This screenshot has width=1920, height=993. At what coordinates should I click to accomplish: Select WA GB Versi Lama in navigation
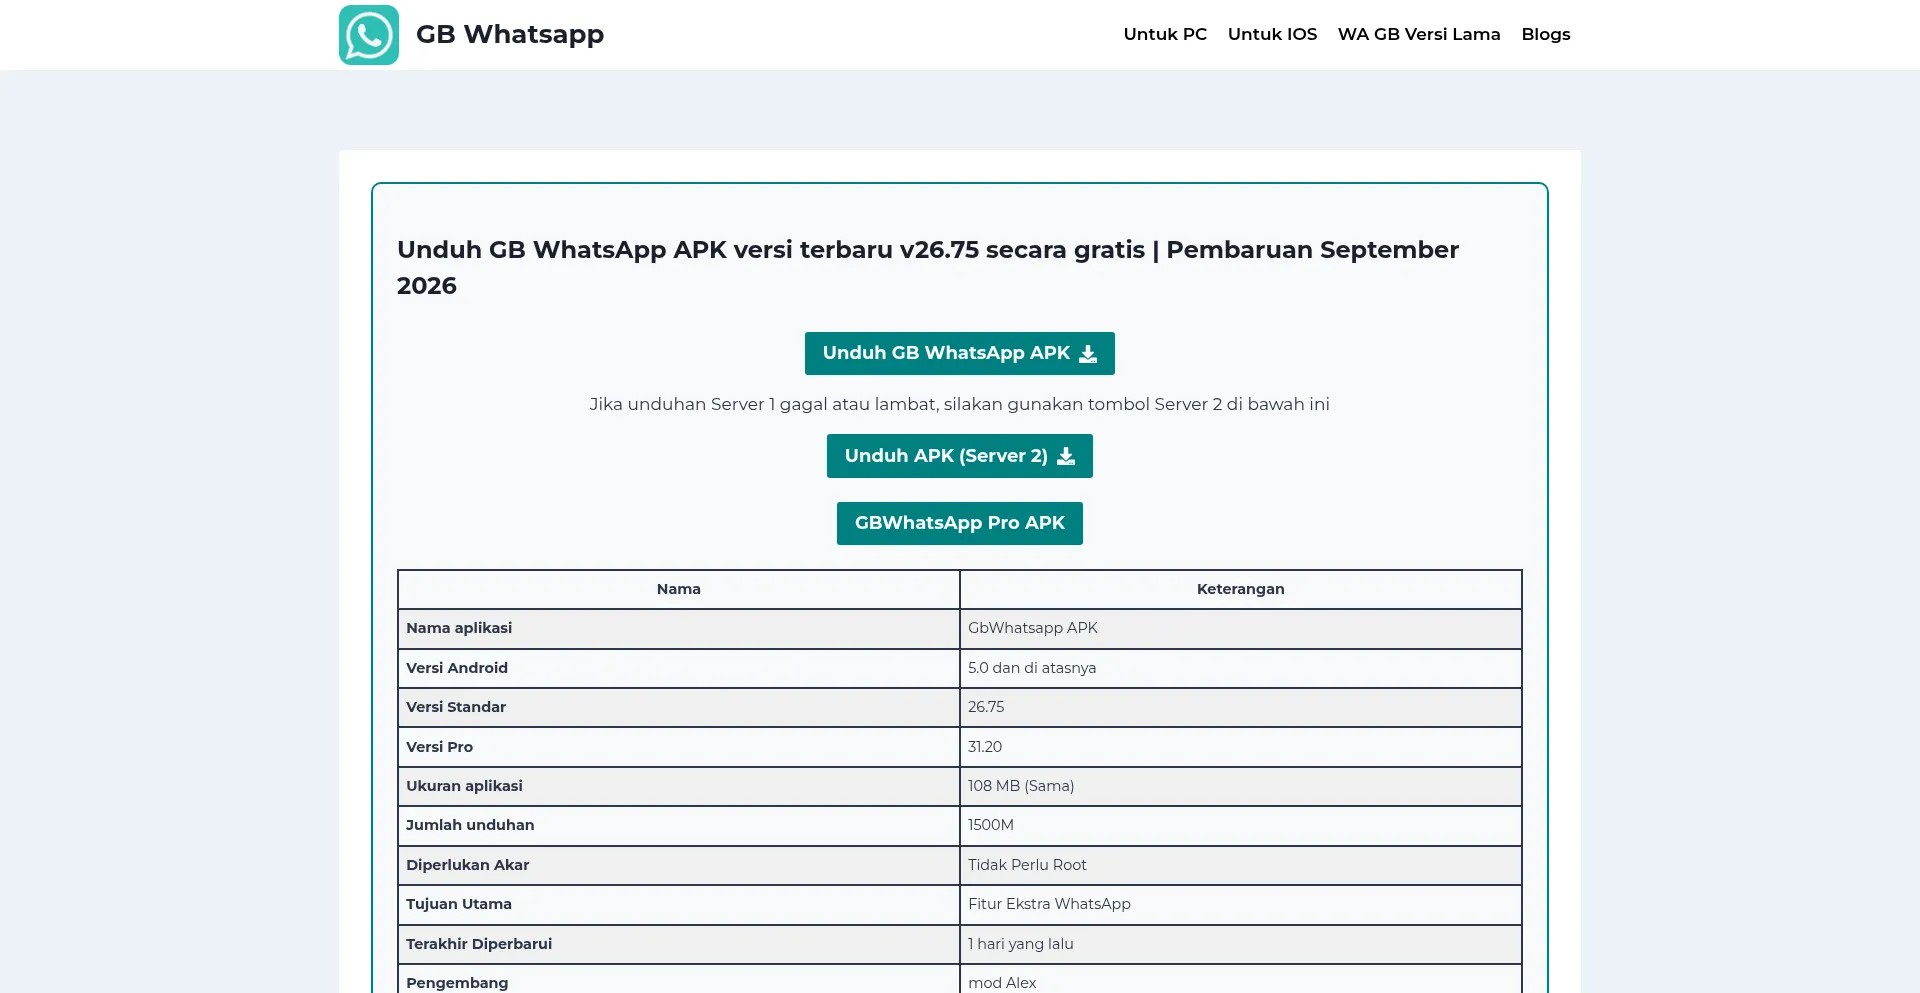click(x=1419, y=34)
